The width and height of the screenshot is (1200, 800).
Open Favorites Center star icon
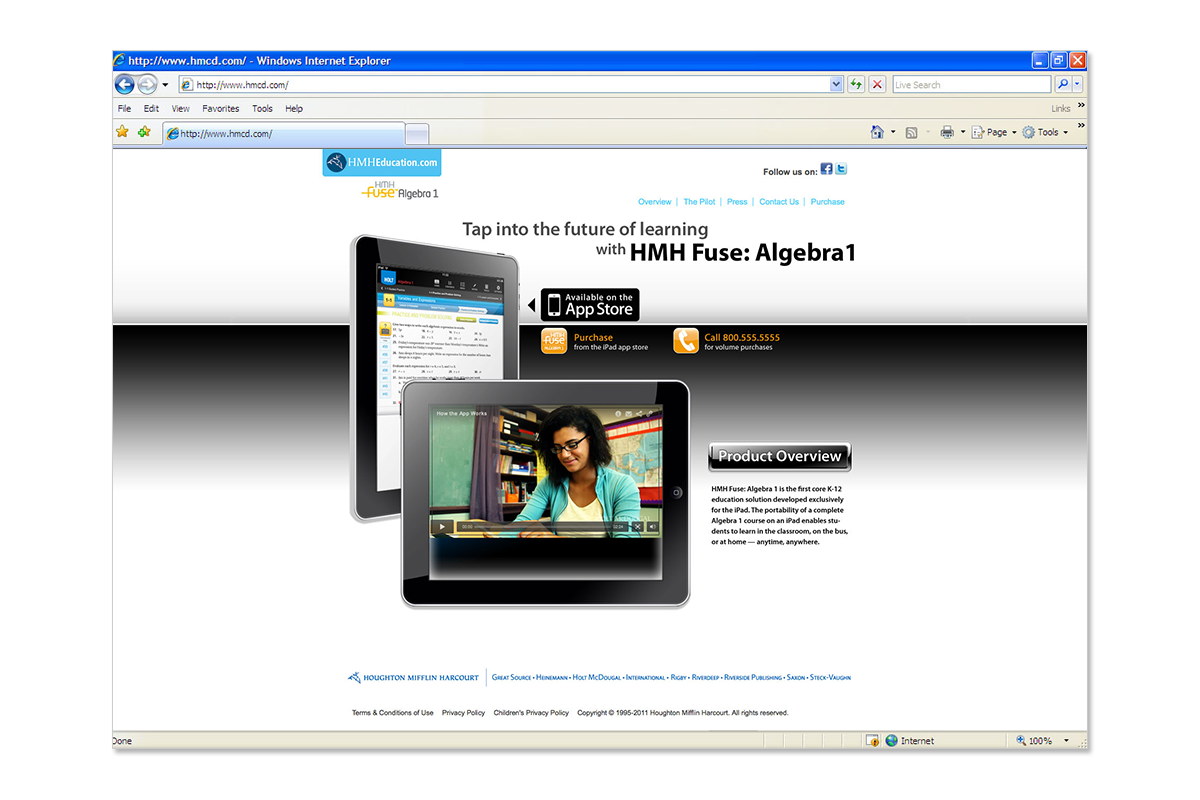[123, 132]
